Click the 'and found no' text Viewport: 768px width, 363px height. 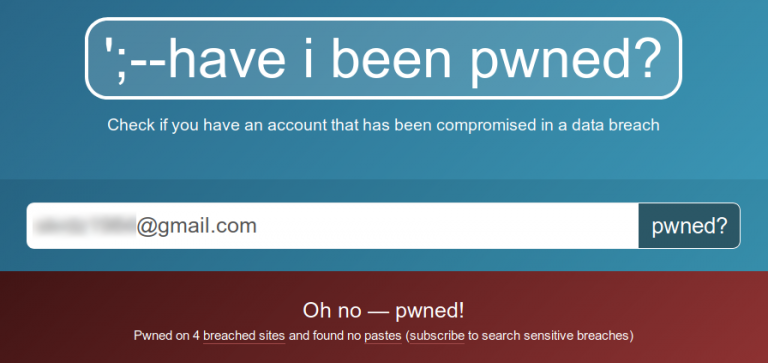tap(325, 336)
